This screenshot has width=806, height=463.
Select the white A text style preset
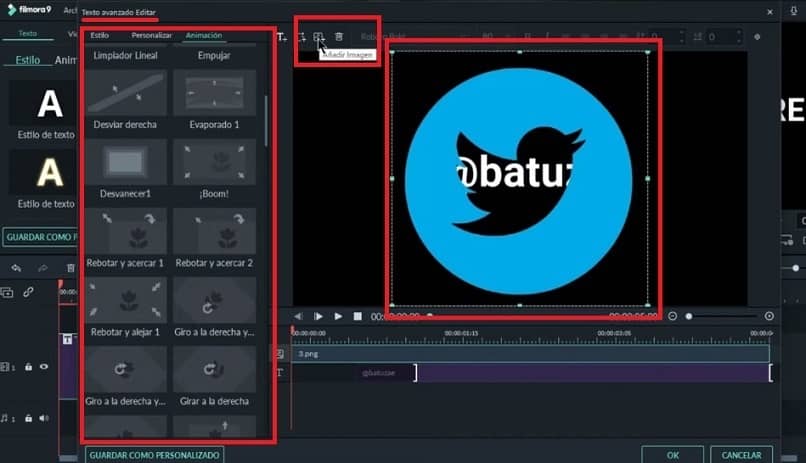point(45,104)
